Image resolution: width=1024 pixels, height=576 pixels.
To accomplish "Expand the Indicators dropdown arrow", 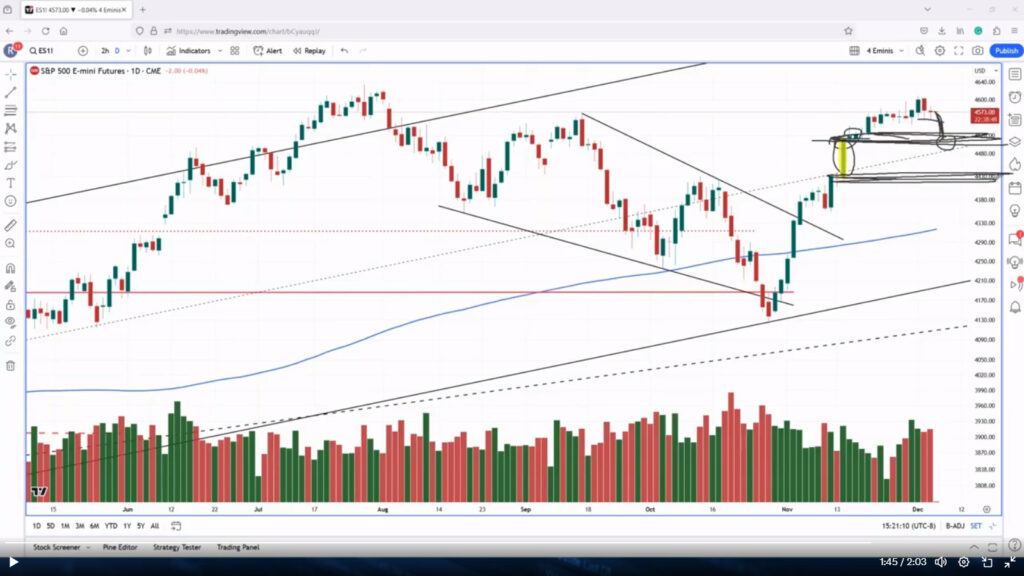I will [x=219, y=51].
